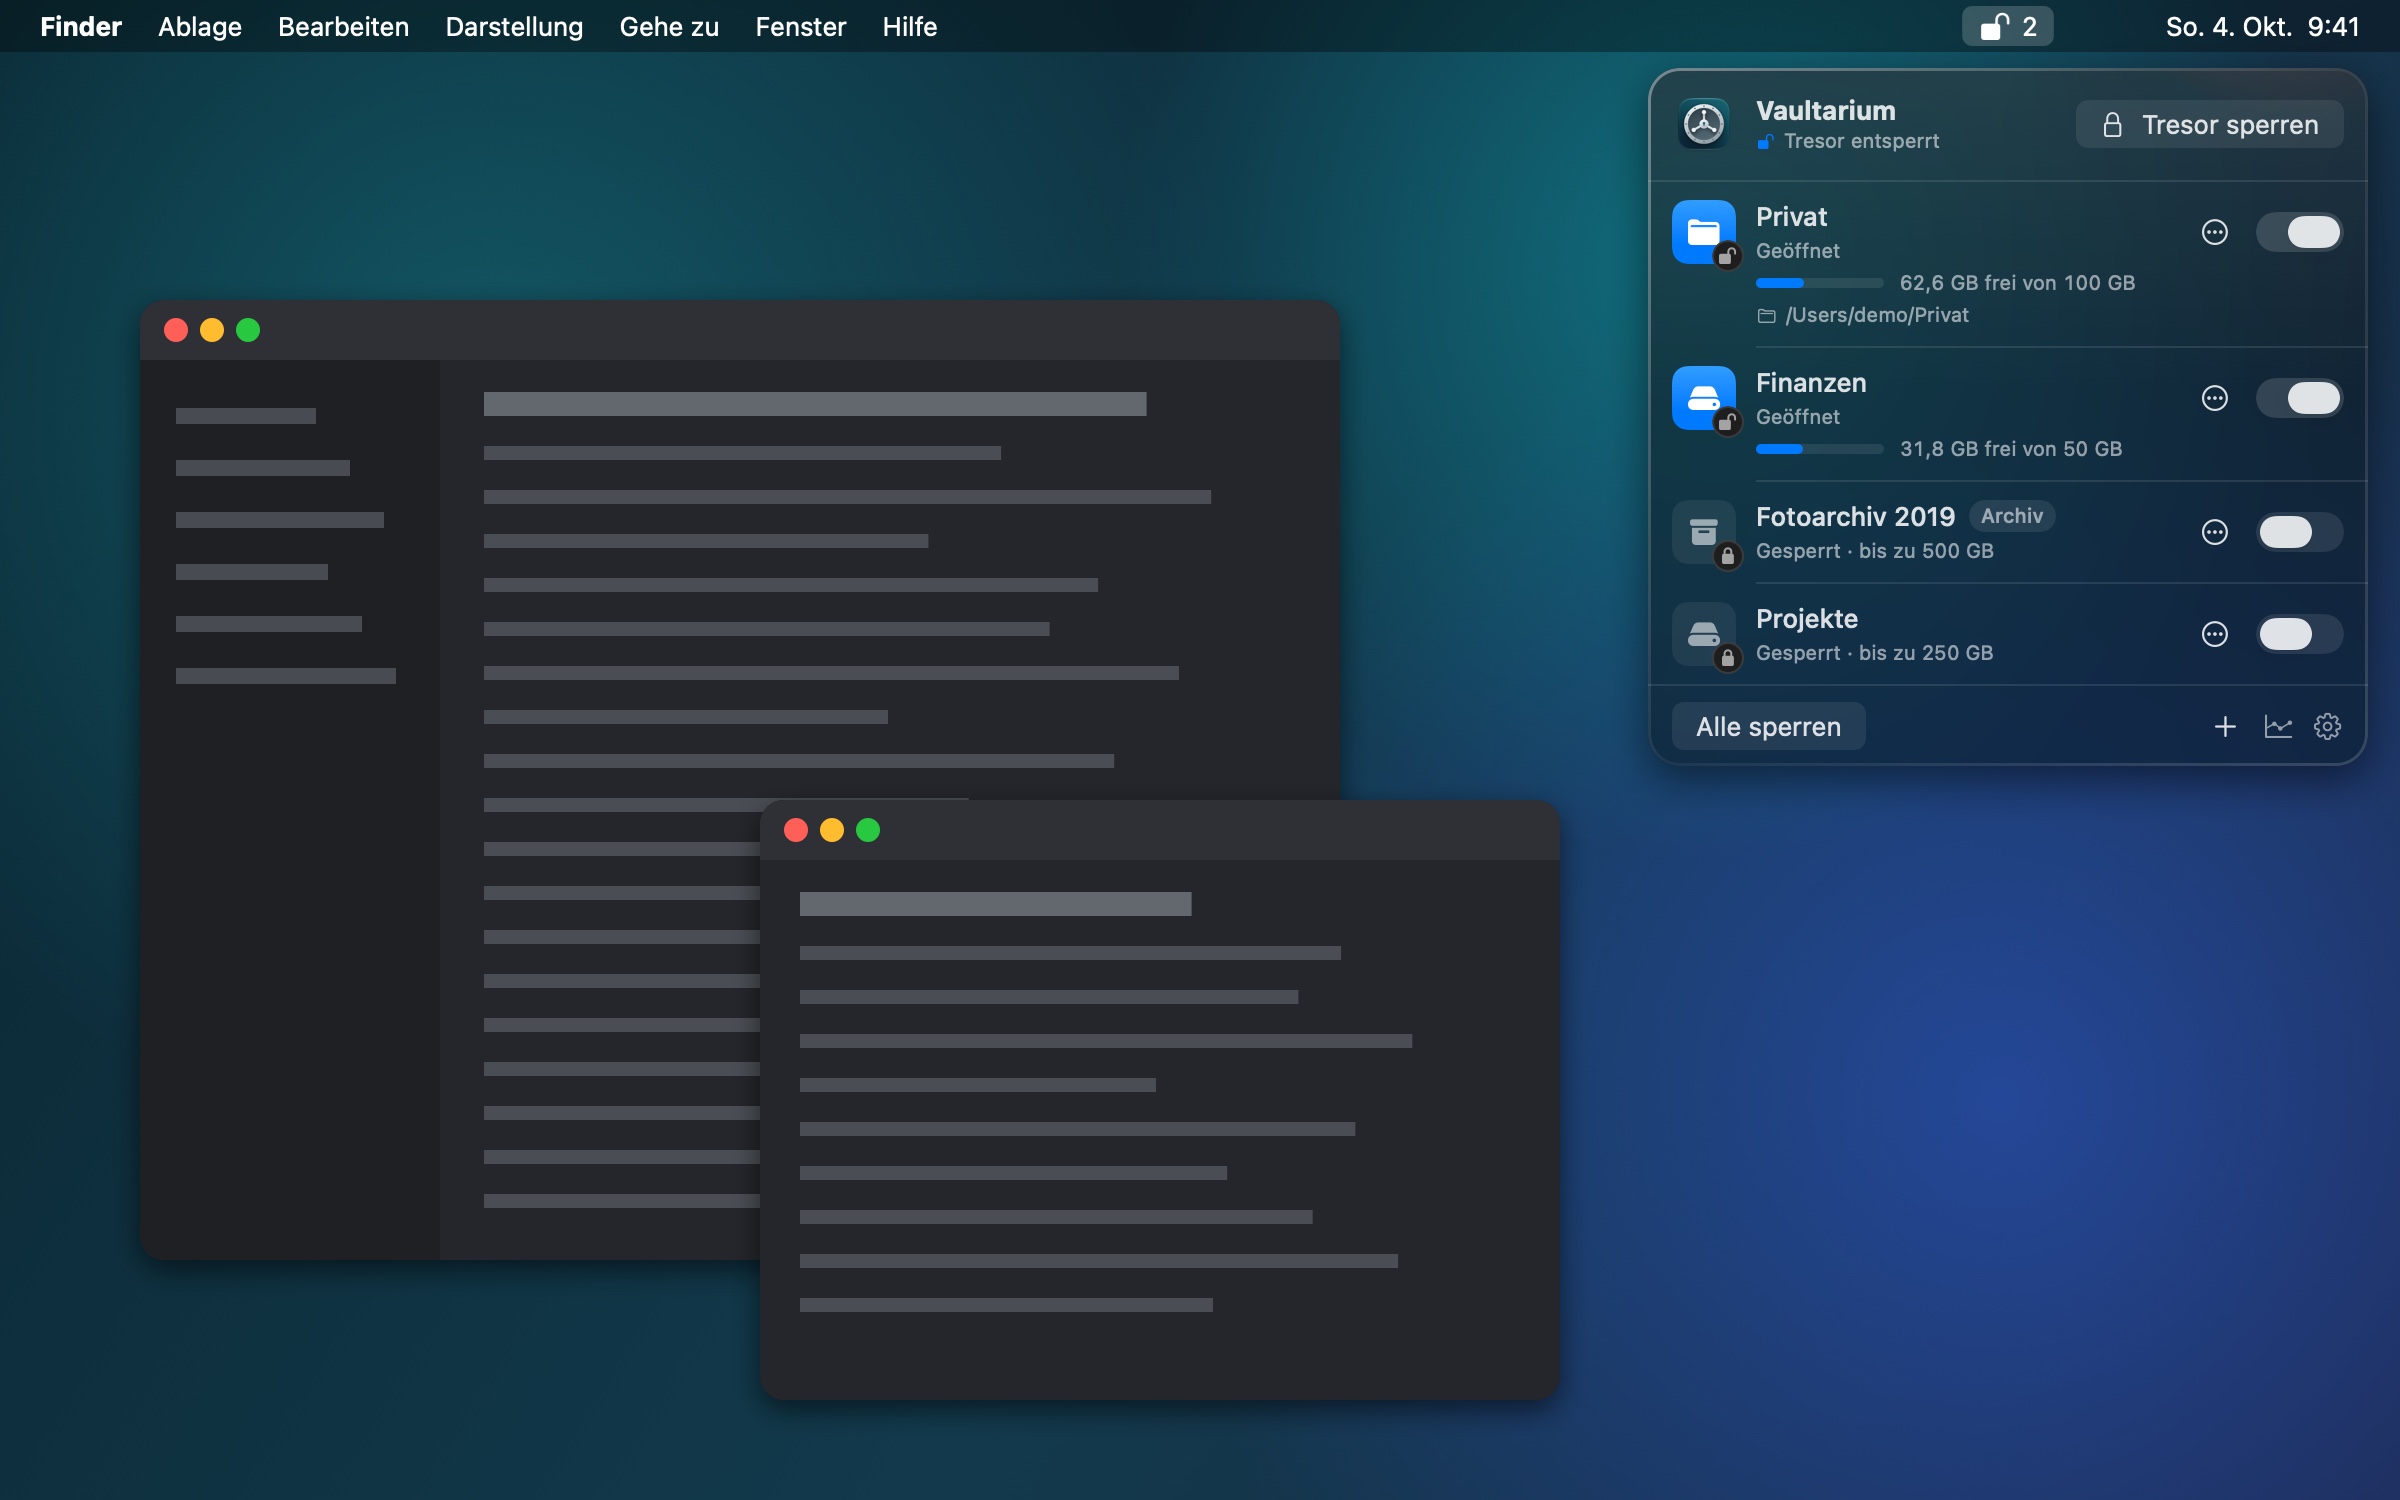Add a new vault with the plus icon
The width and height of the screenshot is (2400, 1500).
[x=2224, y=727]
